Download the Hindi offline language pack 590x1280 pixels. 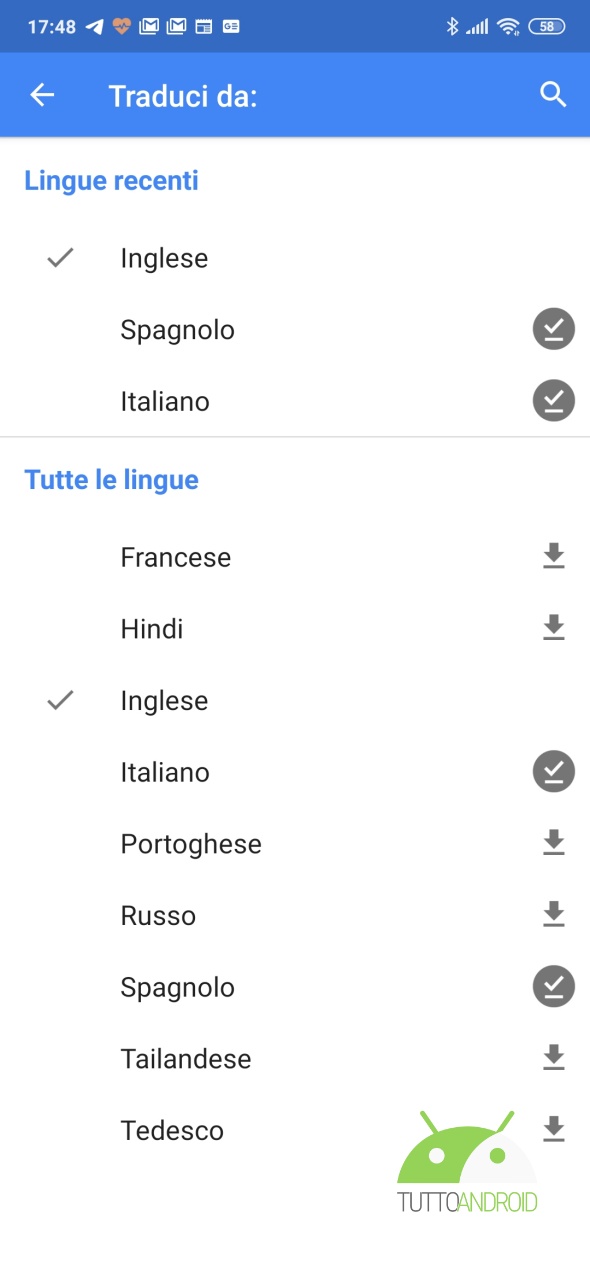554,628
